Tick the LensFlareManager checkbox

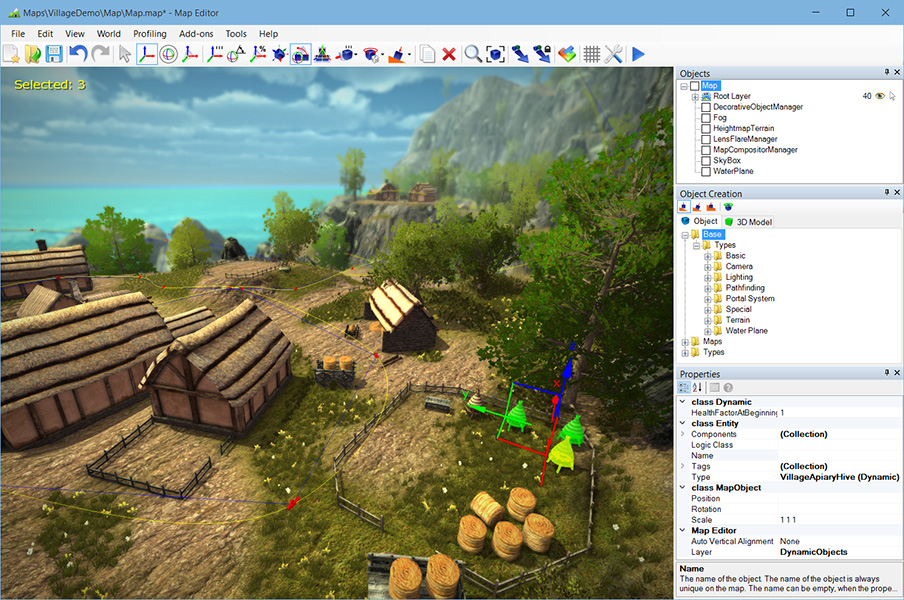coord(706,139)
